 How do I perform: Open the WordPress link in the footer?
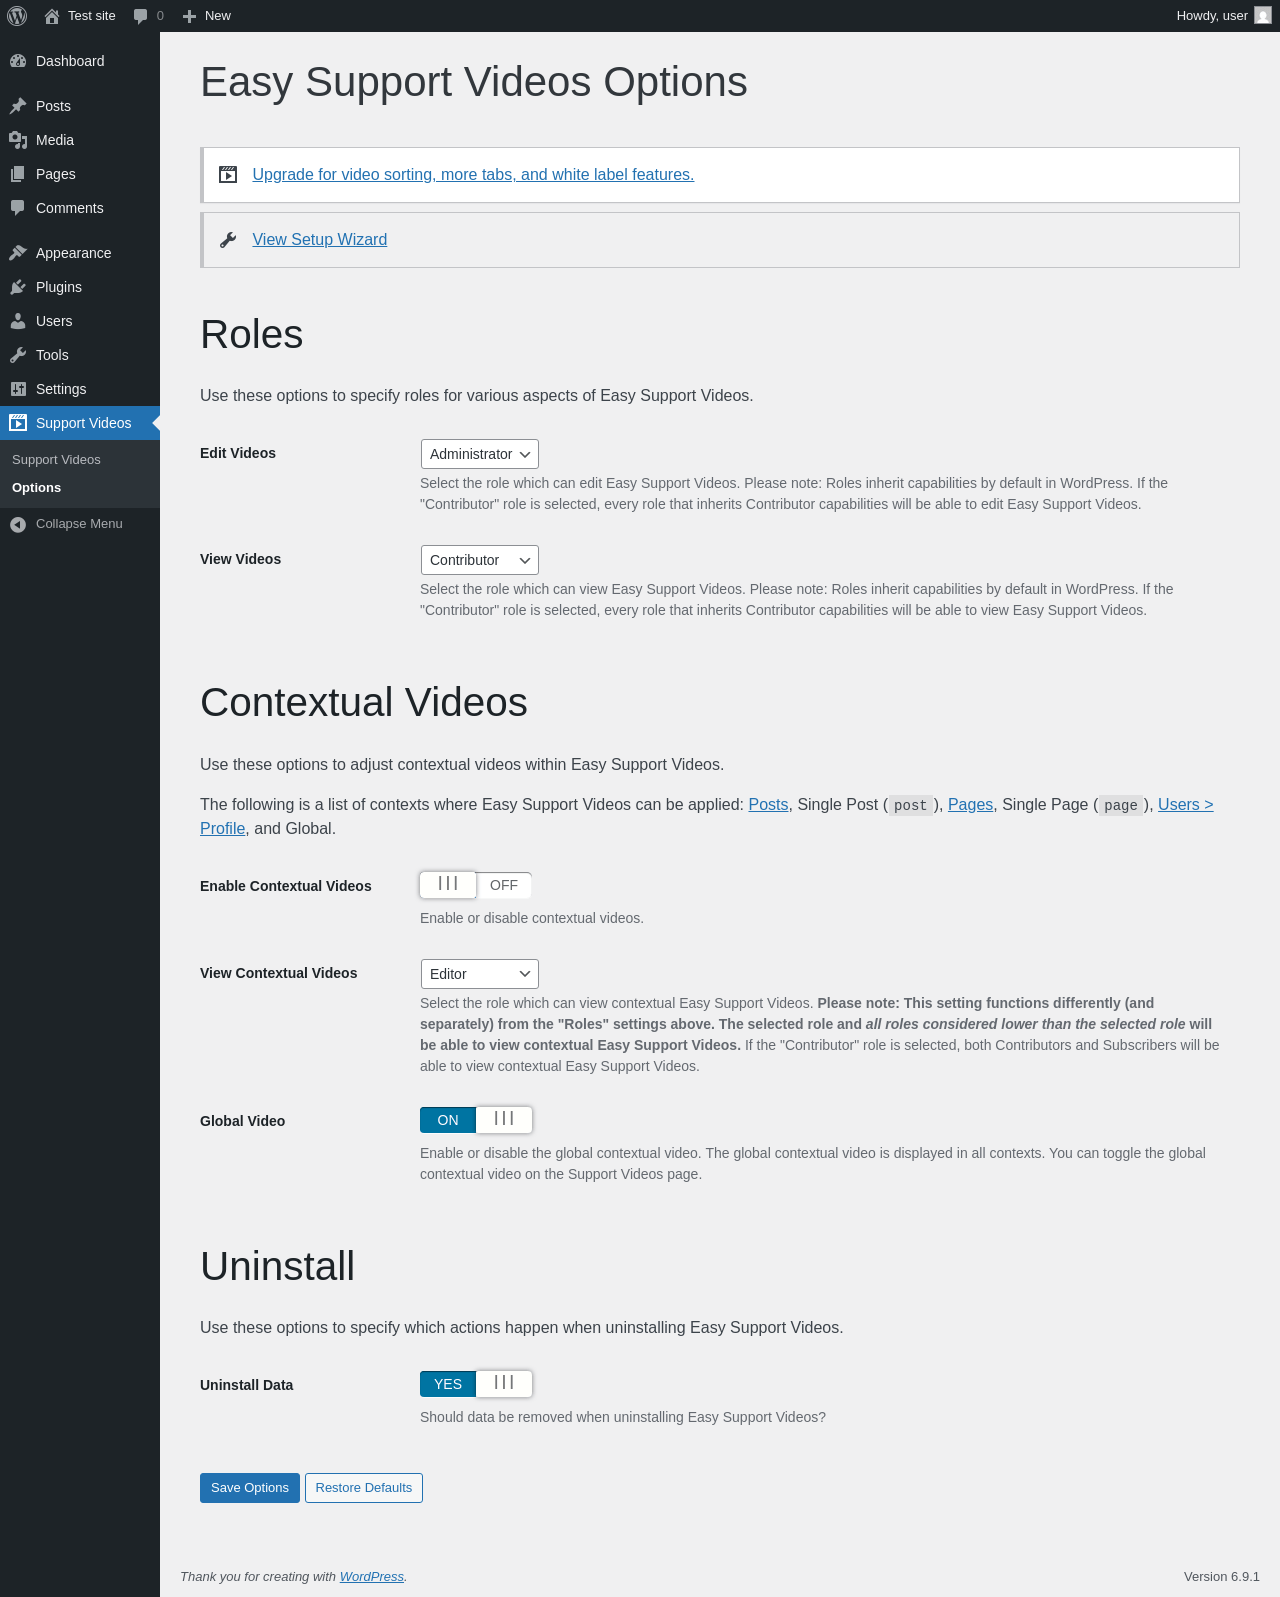coord(372,1577)
